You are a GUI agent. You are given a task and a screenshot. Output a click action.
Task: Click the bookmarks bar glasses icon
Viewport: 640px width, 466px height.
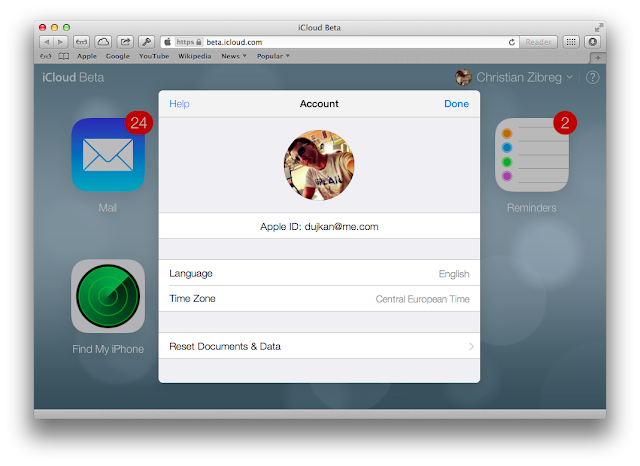click(46, 56)
